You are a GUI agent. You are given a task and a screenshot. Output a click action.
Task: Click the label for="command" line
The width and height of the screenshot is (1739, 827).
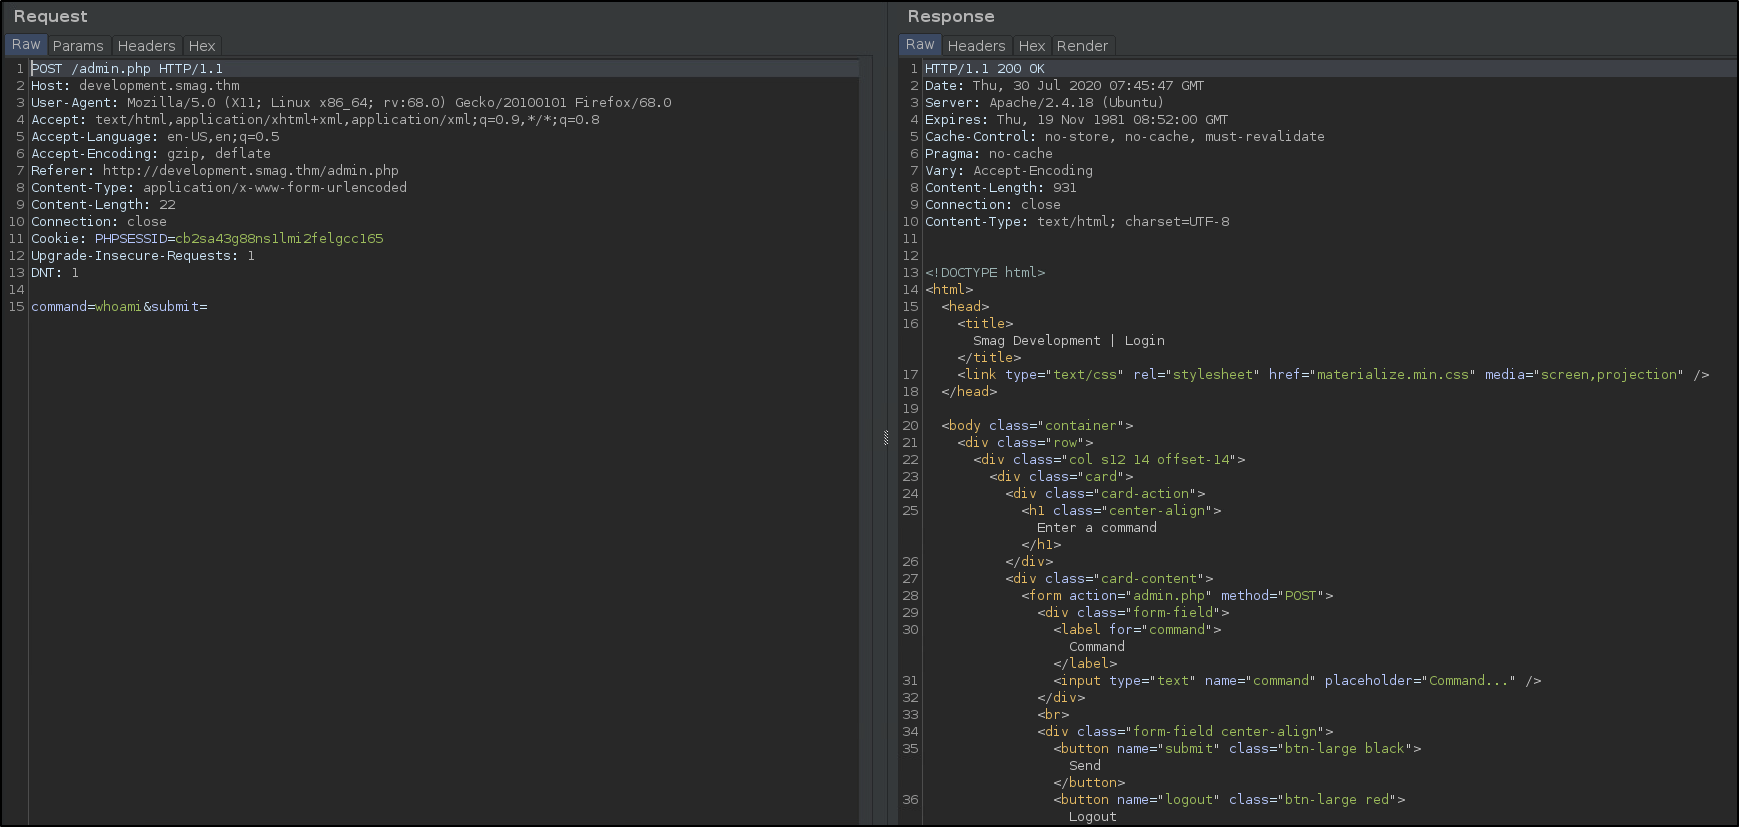pos(1137,630)
